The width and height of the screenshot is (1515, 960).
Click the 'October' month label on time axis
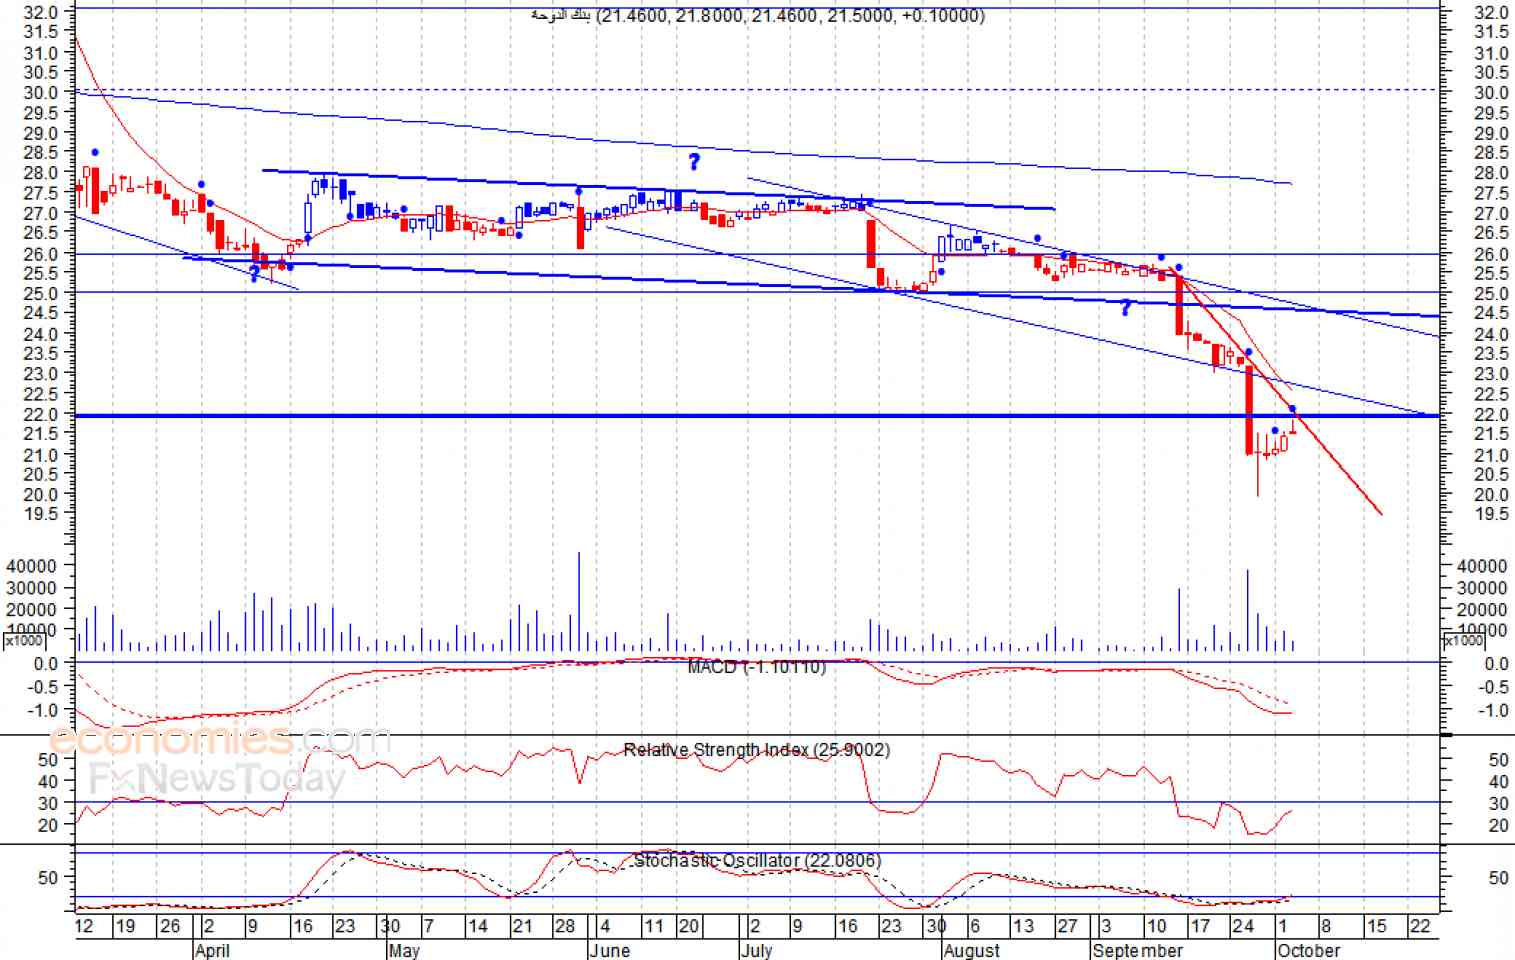tap(1309, 950)
